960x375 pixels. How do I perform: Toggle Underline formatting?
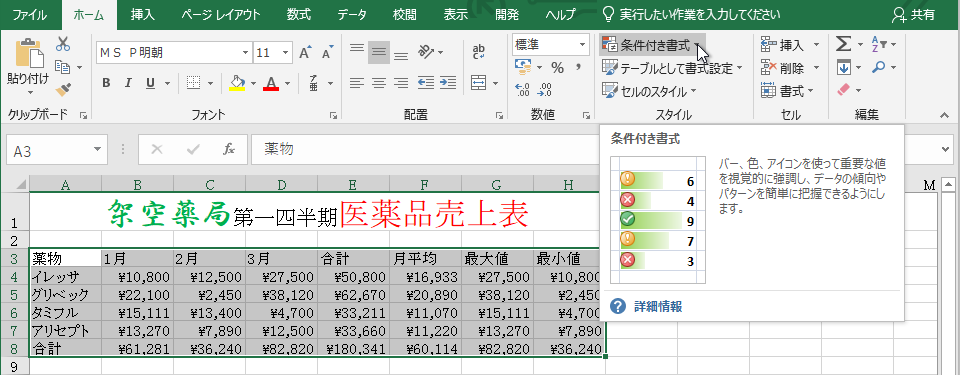(150, 83)
